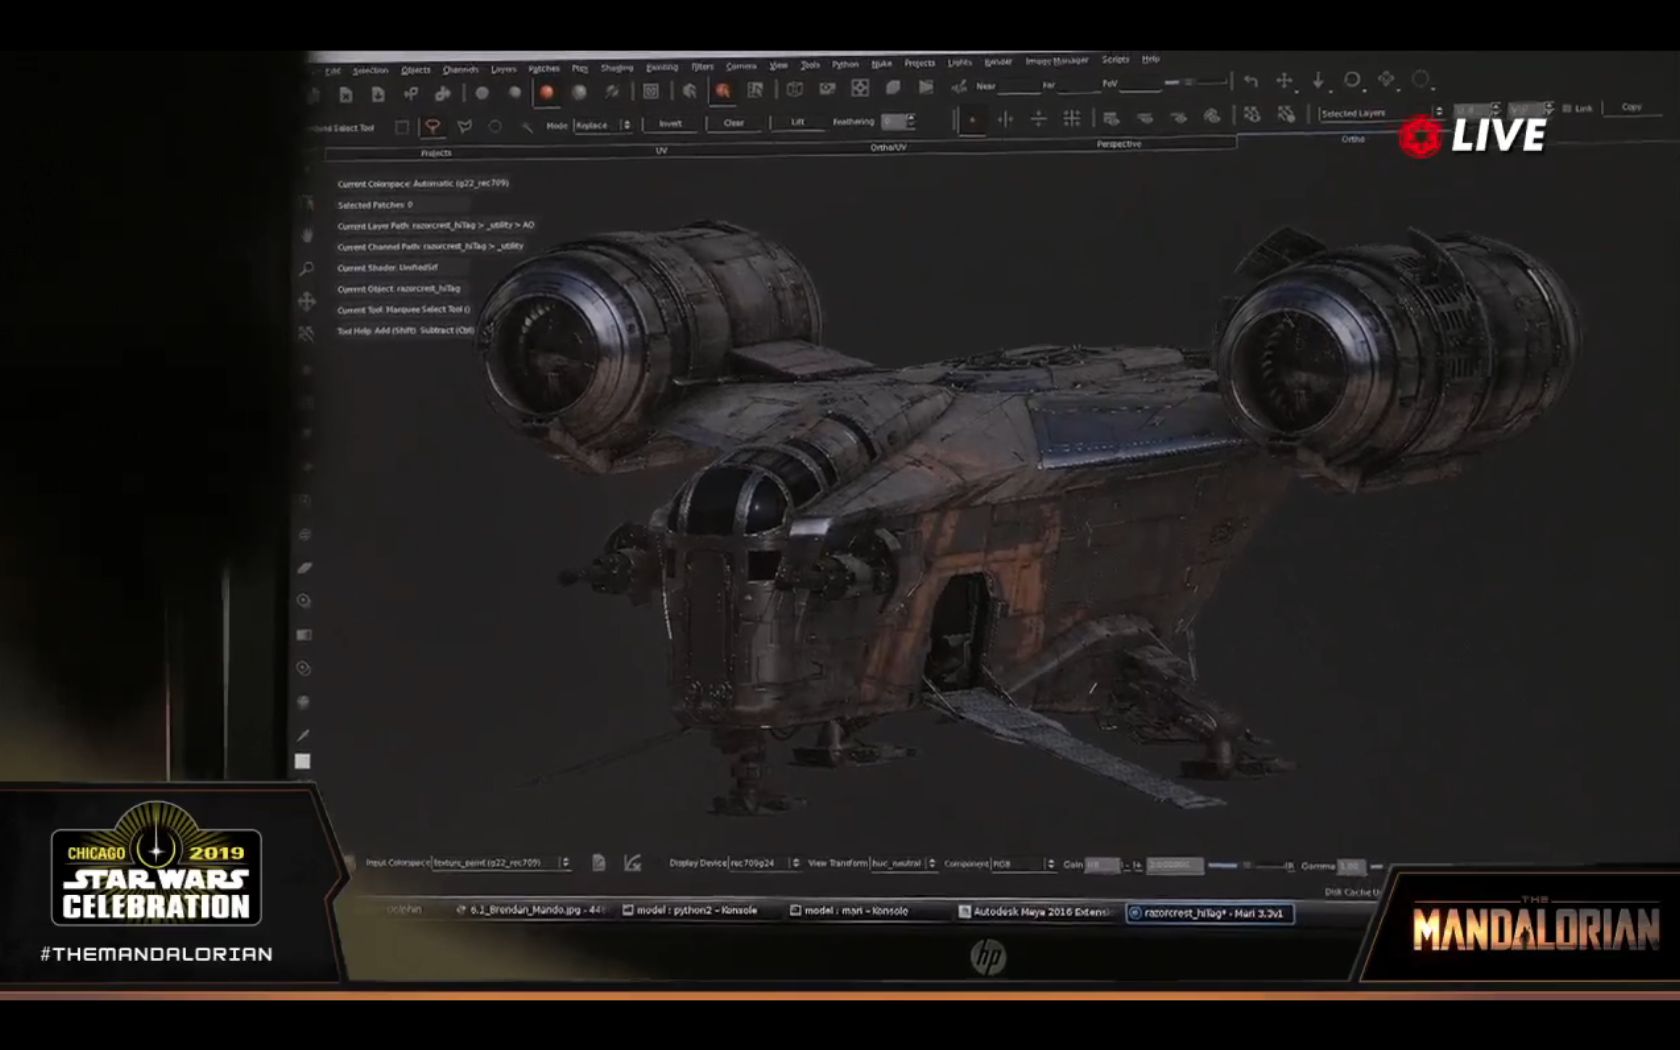The width and height of the screenshot is (1680, 1050).
Task: Select the rectangular marquee selection shape
Action: (402, 127)
